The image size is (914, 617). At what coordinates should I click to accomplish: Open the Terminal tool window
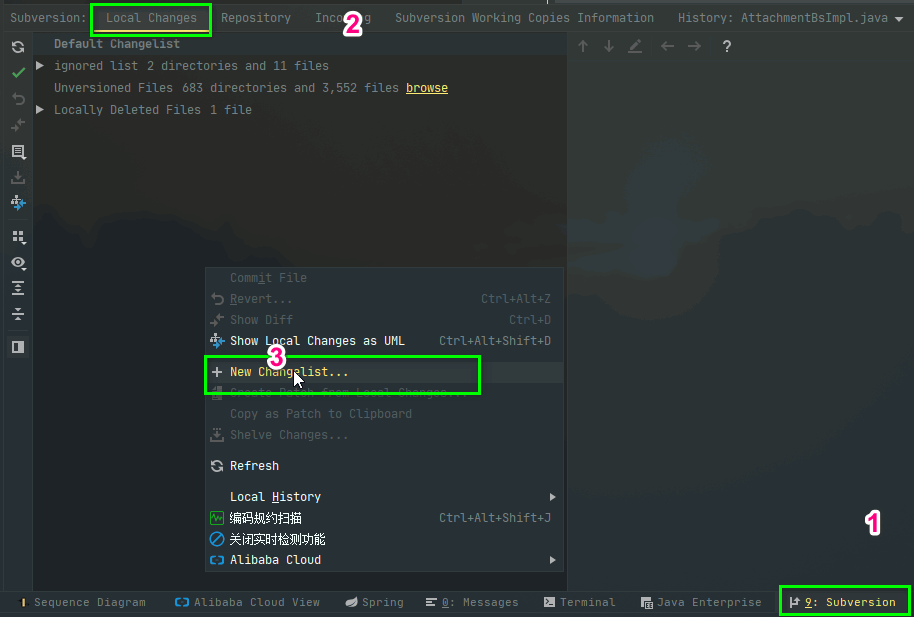pos(579,602)
